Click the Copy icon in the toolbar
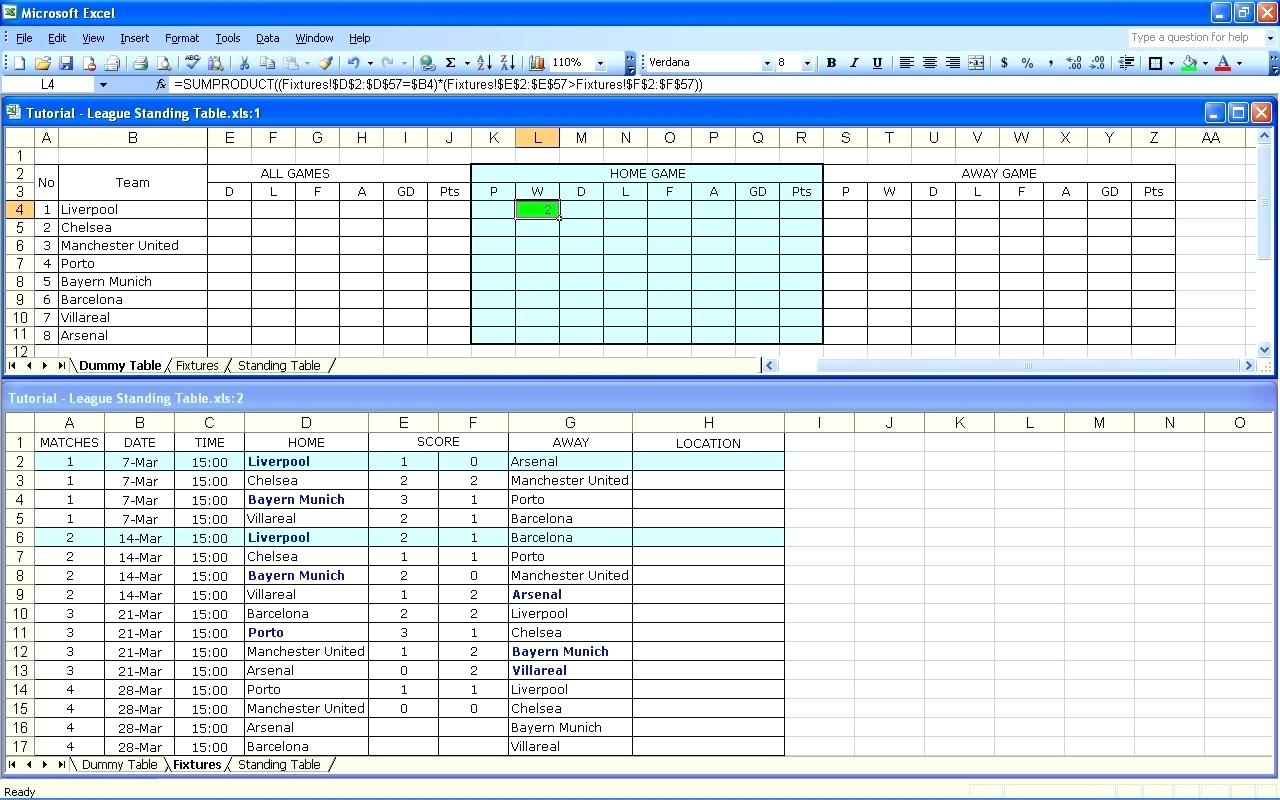This screenshot has height=800, width=1280. tap(267, 63)
